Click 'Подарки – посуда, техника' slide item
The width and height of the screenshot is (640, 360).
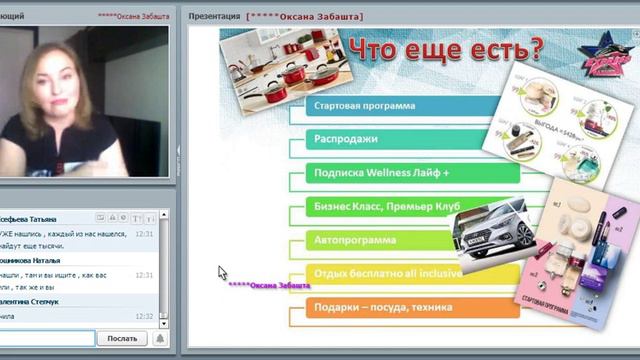click(x=413, y=307)
